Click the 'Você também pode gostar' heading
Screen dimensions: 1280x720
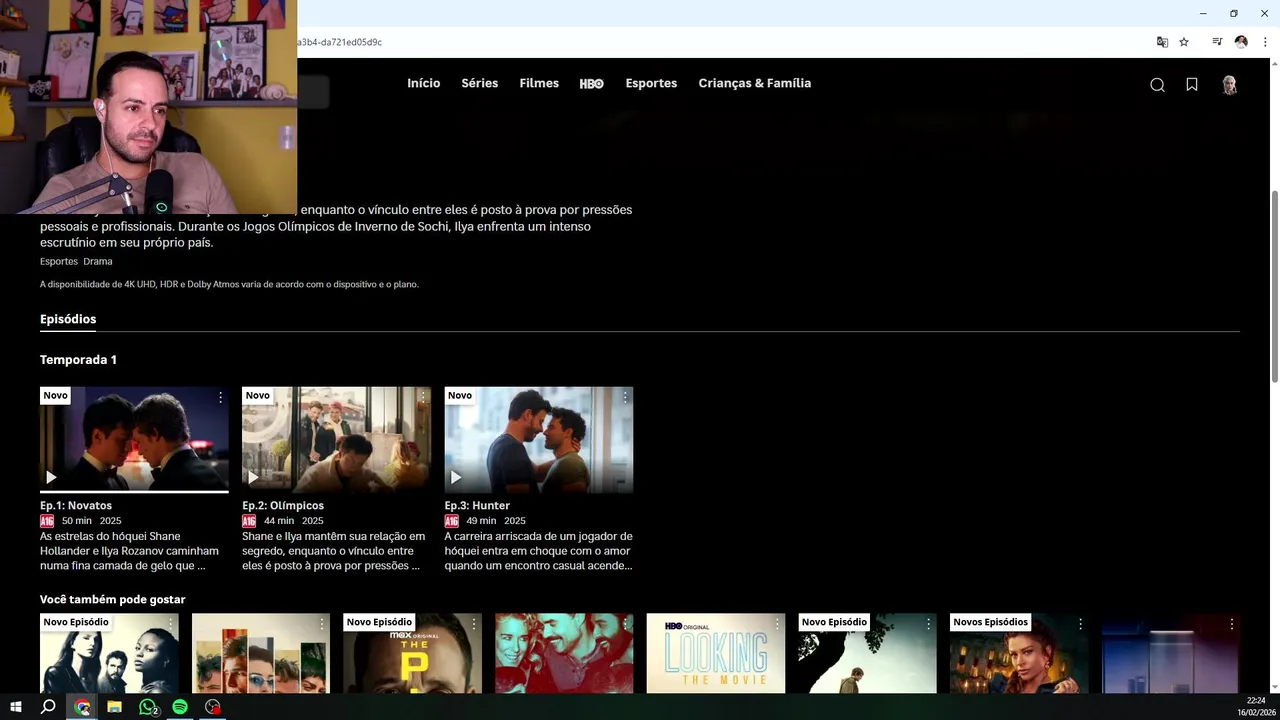pyautogui.click(x=113, y=599)
